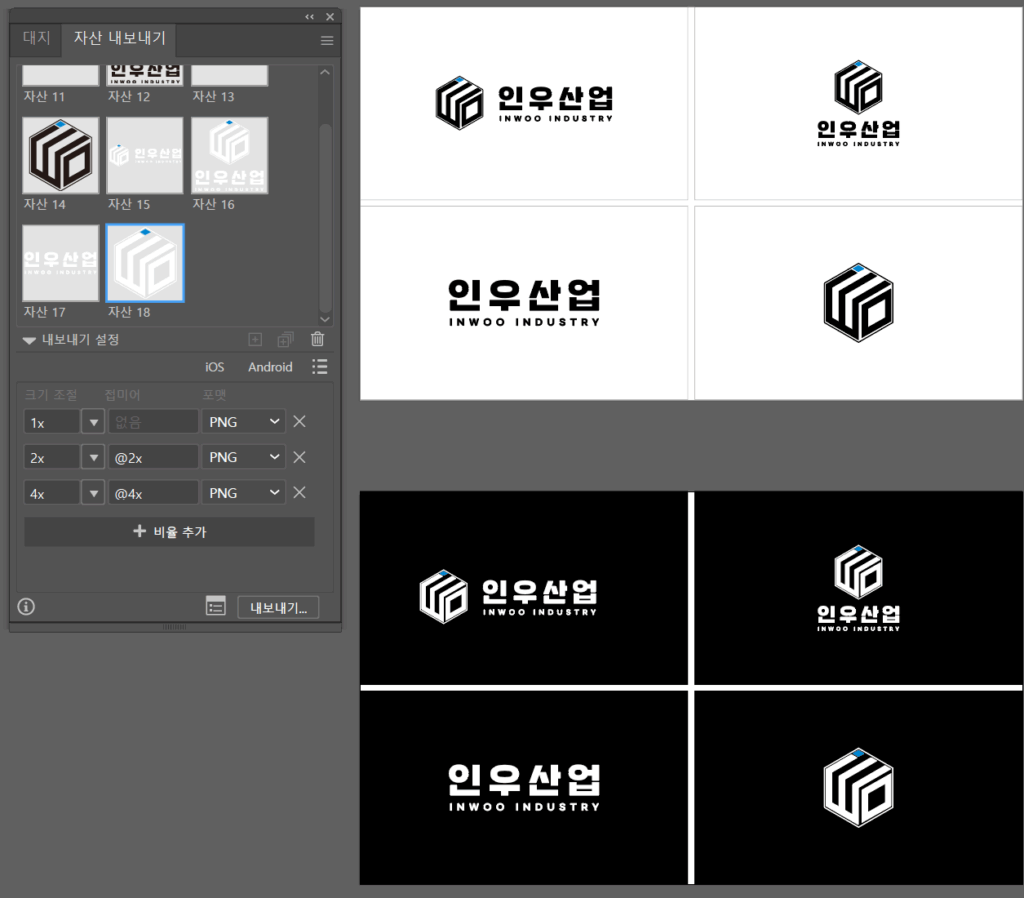Viewport: 1024px width, 898px height.
Task: Click the 없음 suffix field
Action: 153,422
